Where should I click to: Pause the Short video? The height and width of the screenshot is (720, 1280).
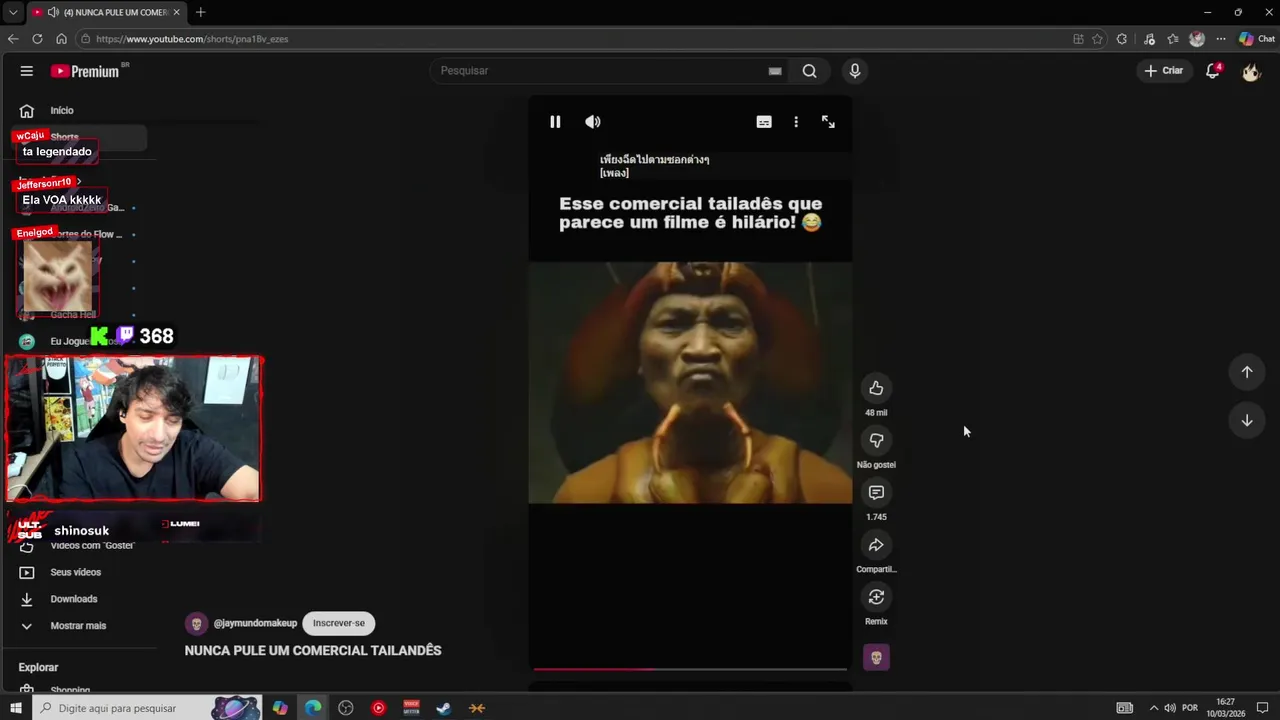point(555,122)
